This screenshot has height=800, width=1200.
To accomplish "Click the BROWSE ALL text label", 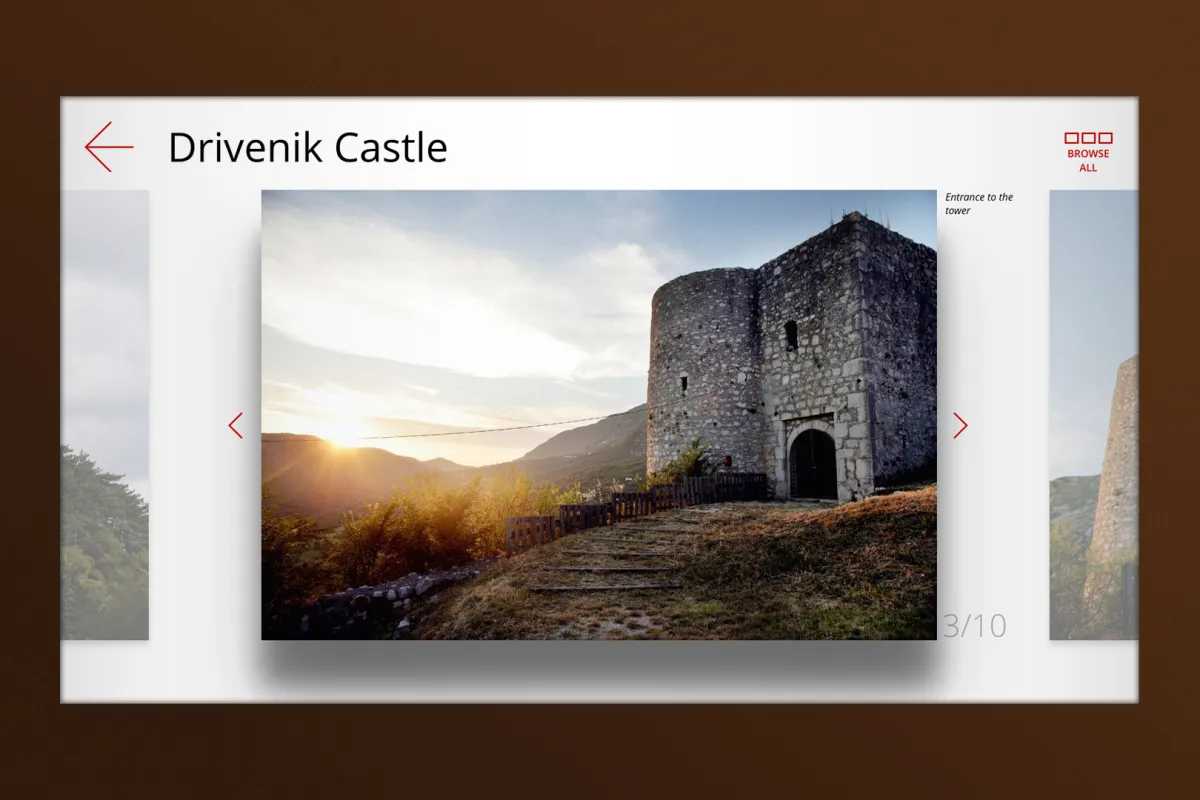I will [x=1088, y=161].
